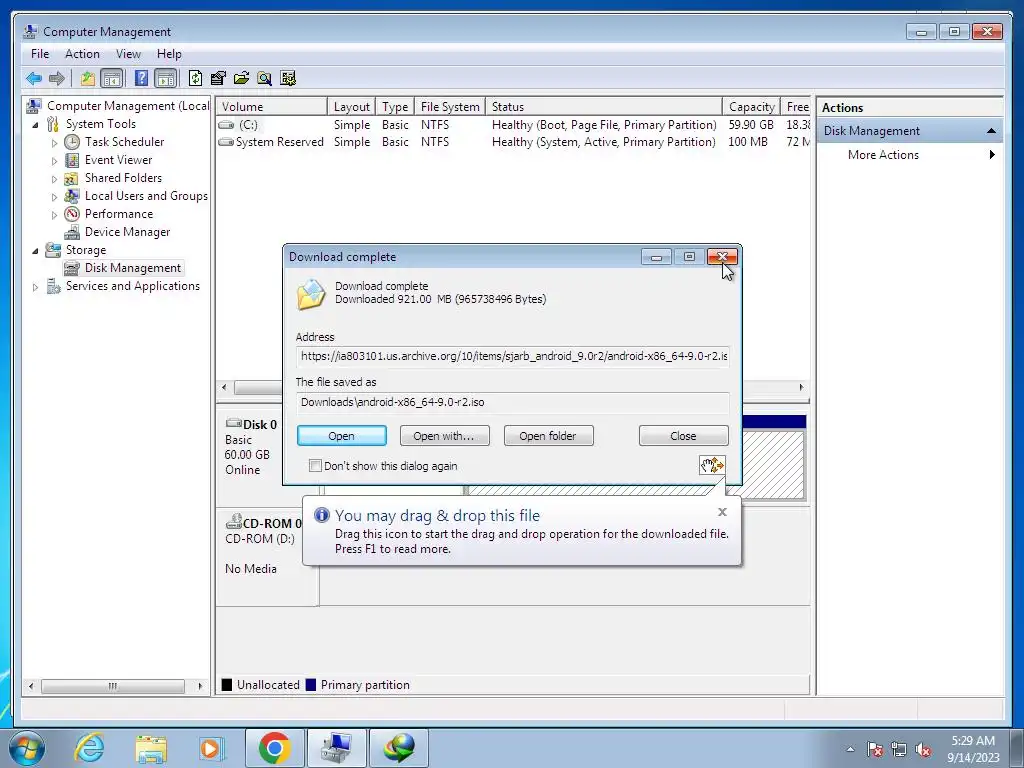
Task: Click the volume list right scroll arrow
Action: point(801,387)
